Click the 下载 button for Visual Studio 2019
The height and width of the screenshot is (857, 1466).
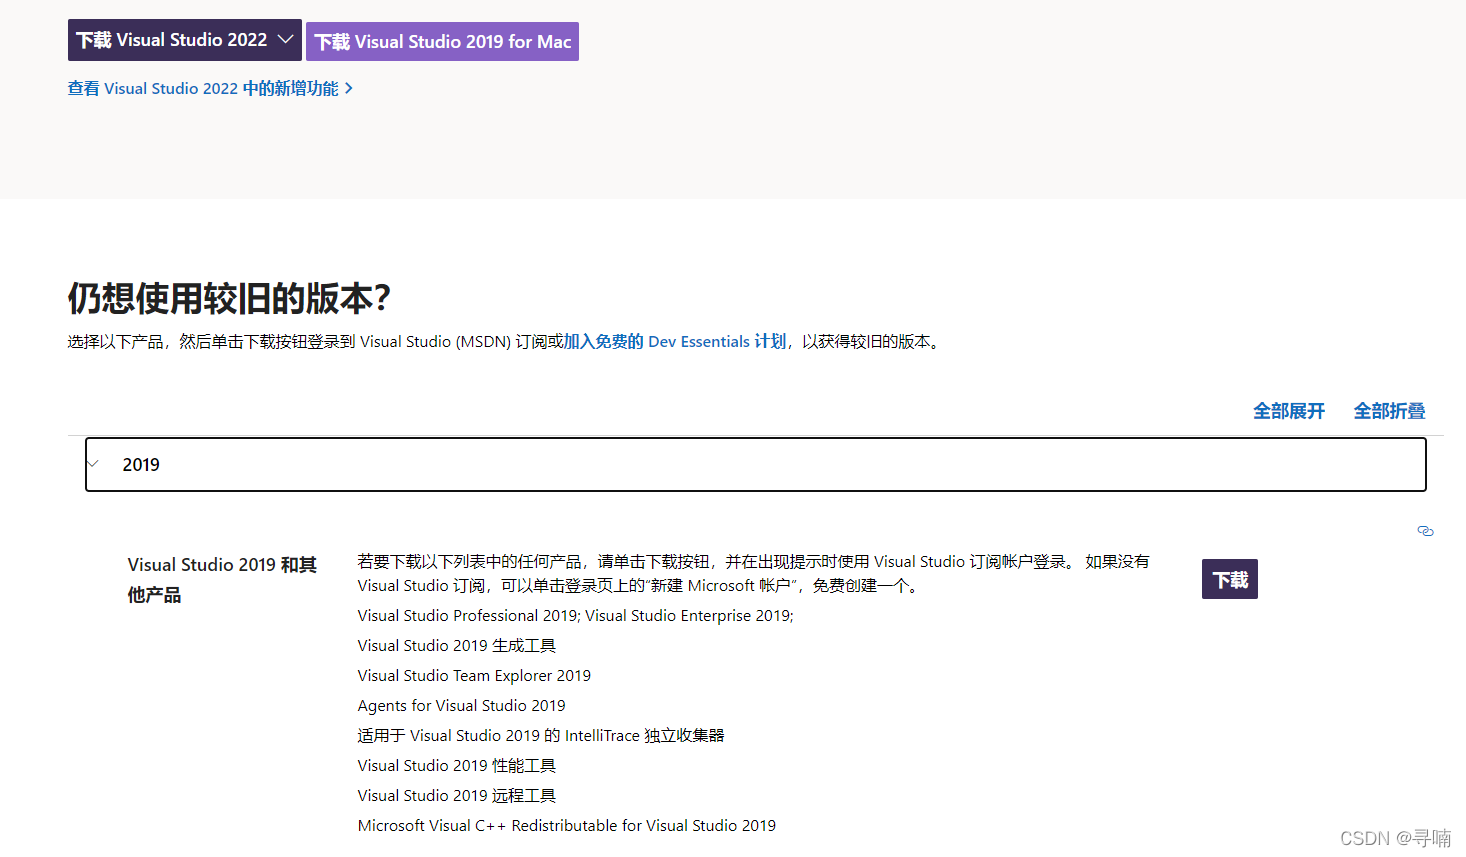pos(1230,579)
